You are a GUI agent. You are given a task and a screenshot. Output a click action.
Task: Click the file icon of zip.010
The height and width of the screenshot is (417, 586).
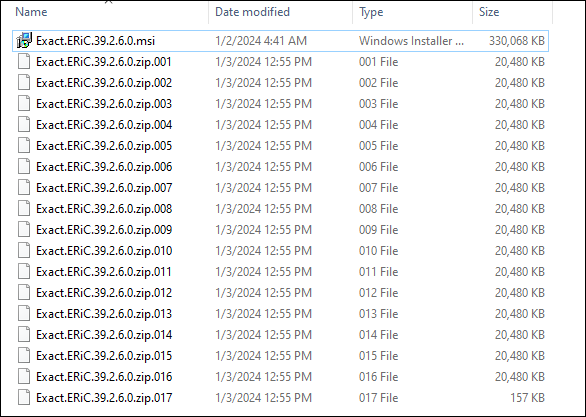point(24,250)
